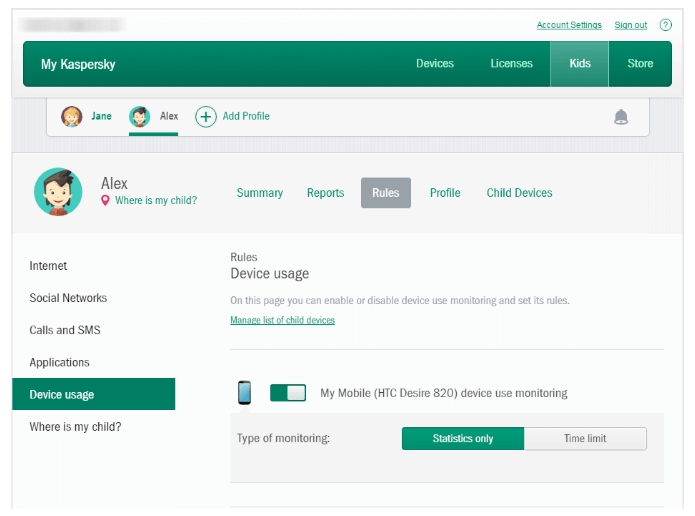Switch to the Profile section

click(x=445, y=193)
